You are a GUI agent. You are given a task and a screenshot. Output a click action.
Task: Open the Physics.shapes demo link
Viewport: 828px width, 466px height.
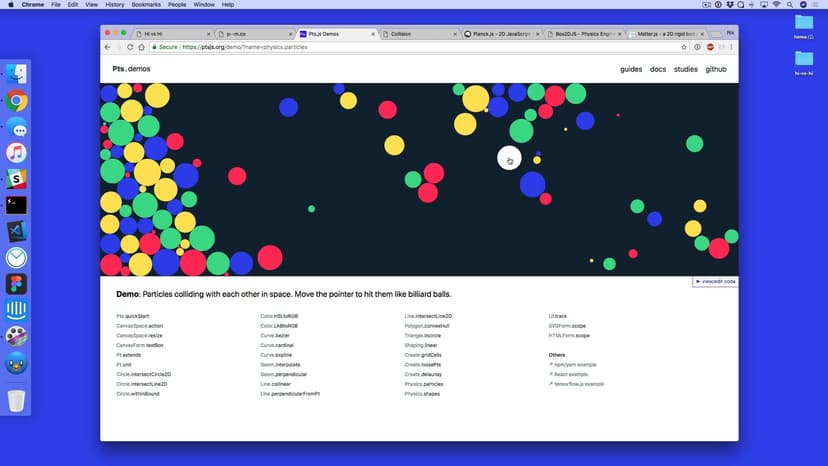coord(424,394)
